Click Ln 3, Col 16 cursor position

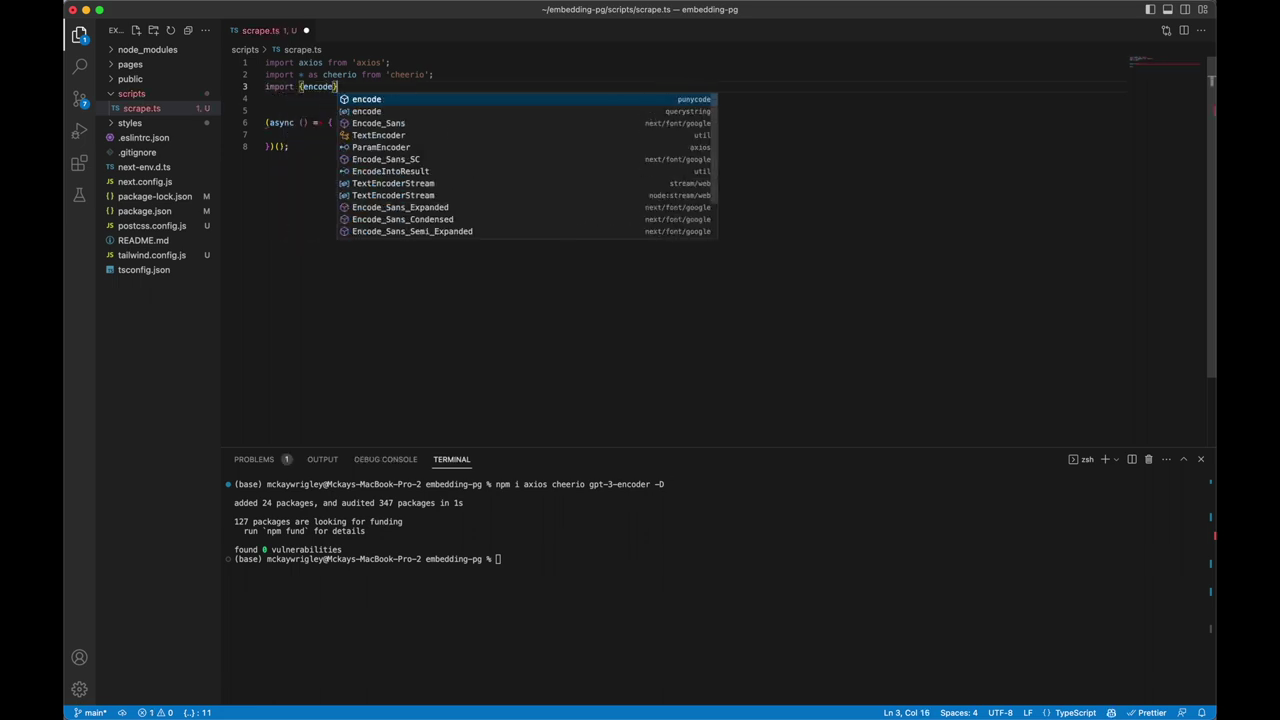pyautogui.click(x=906, y=713)
